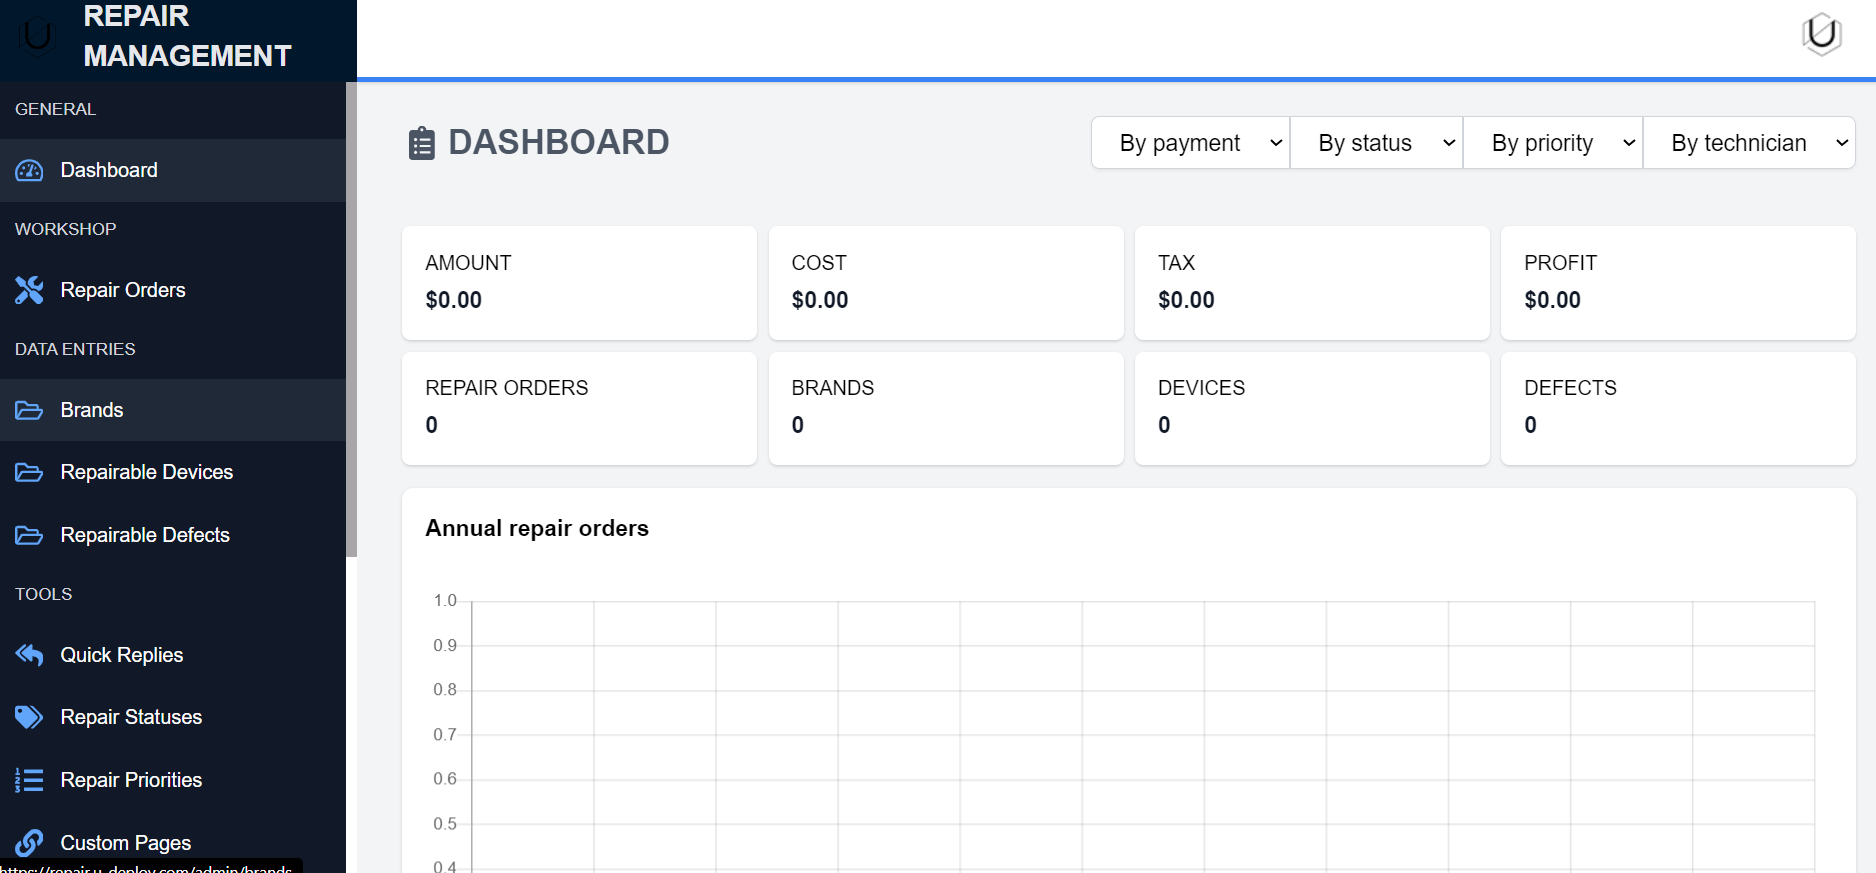Click the Dashboard speedometer icon
Viewport: 1876px width, 873px height.
pos(29,171)
